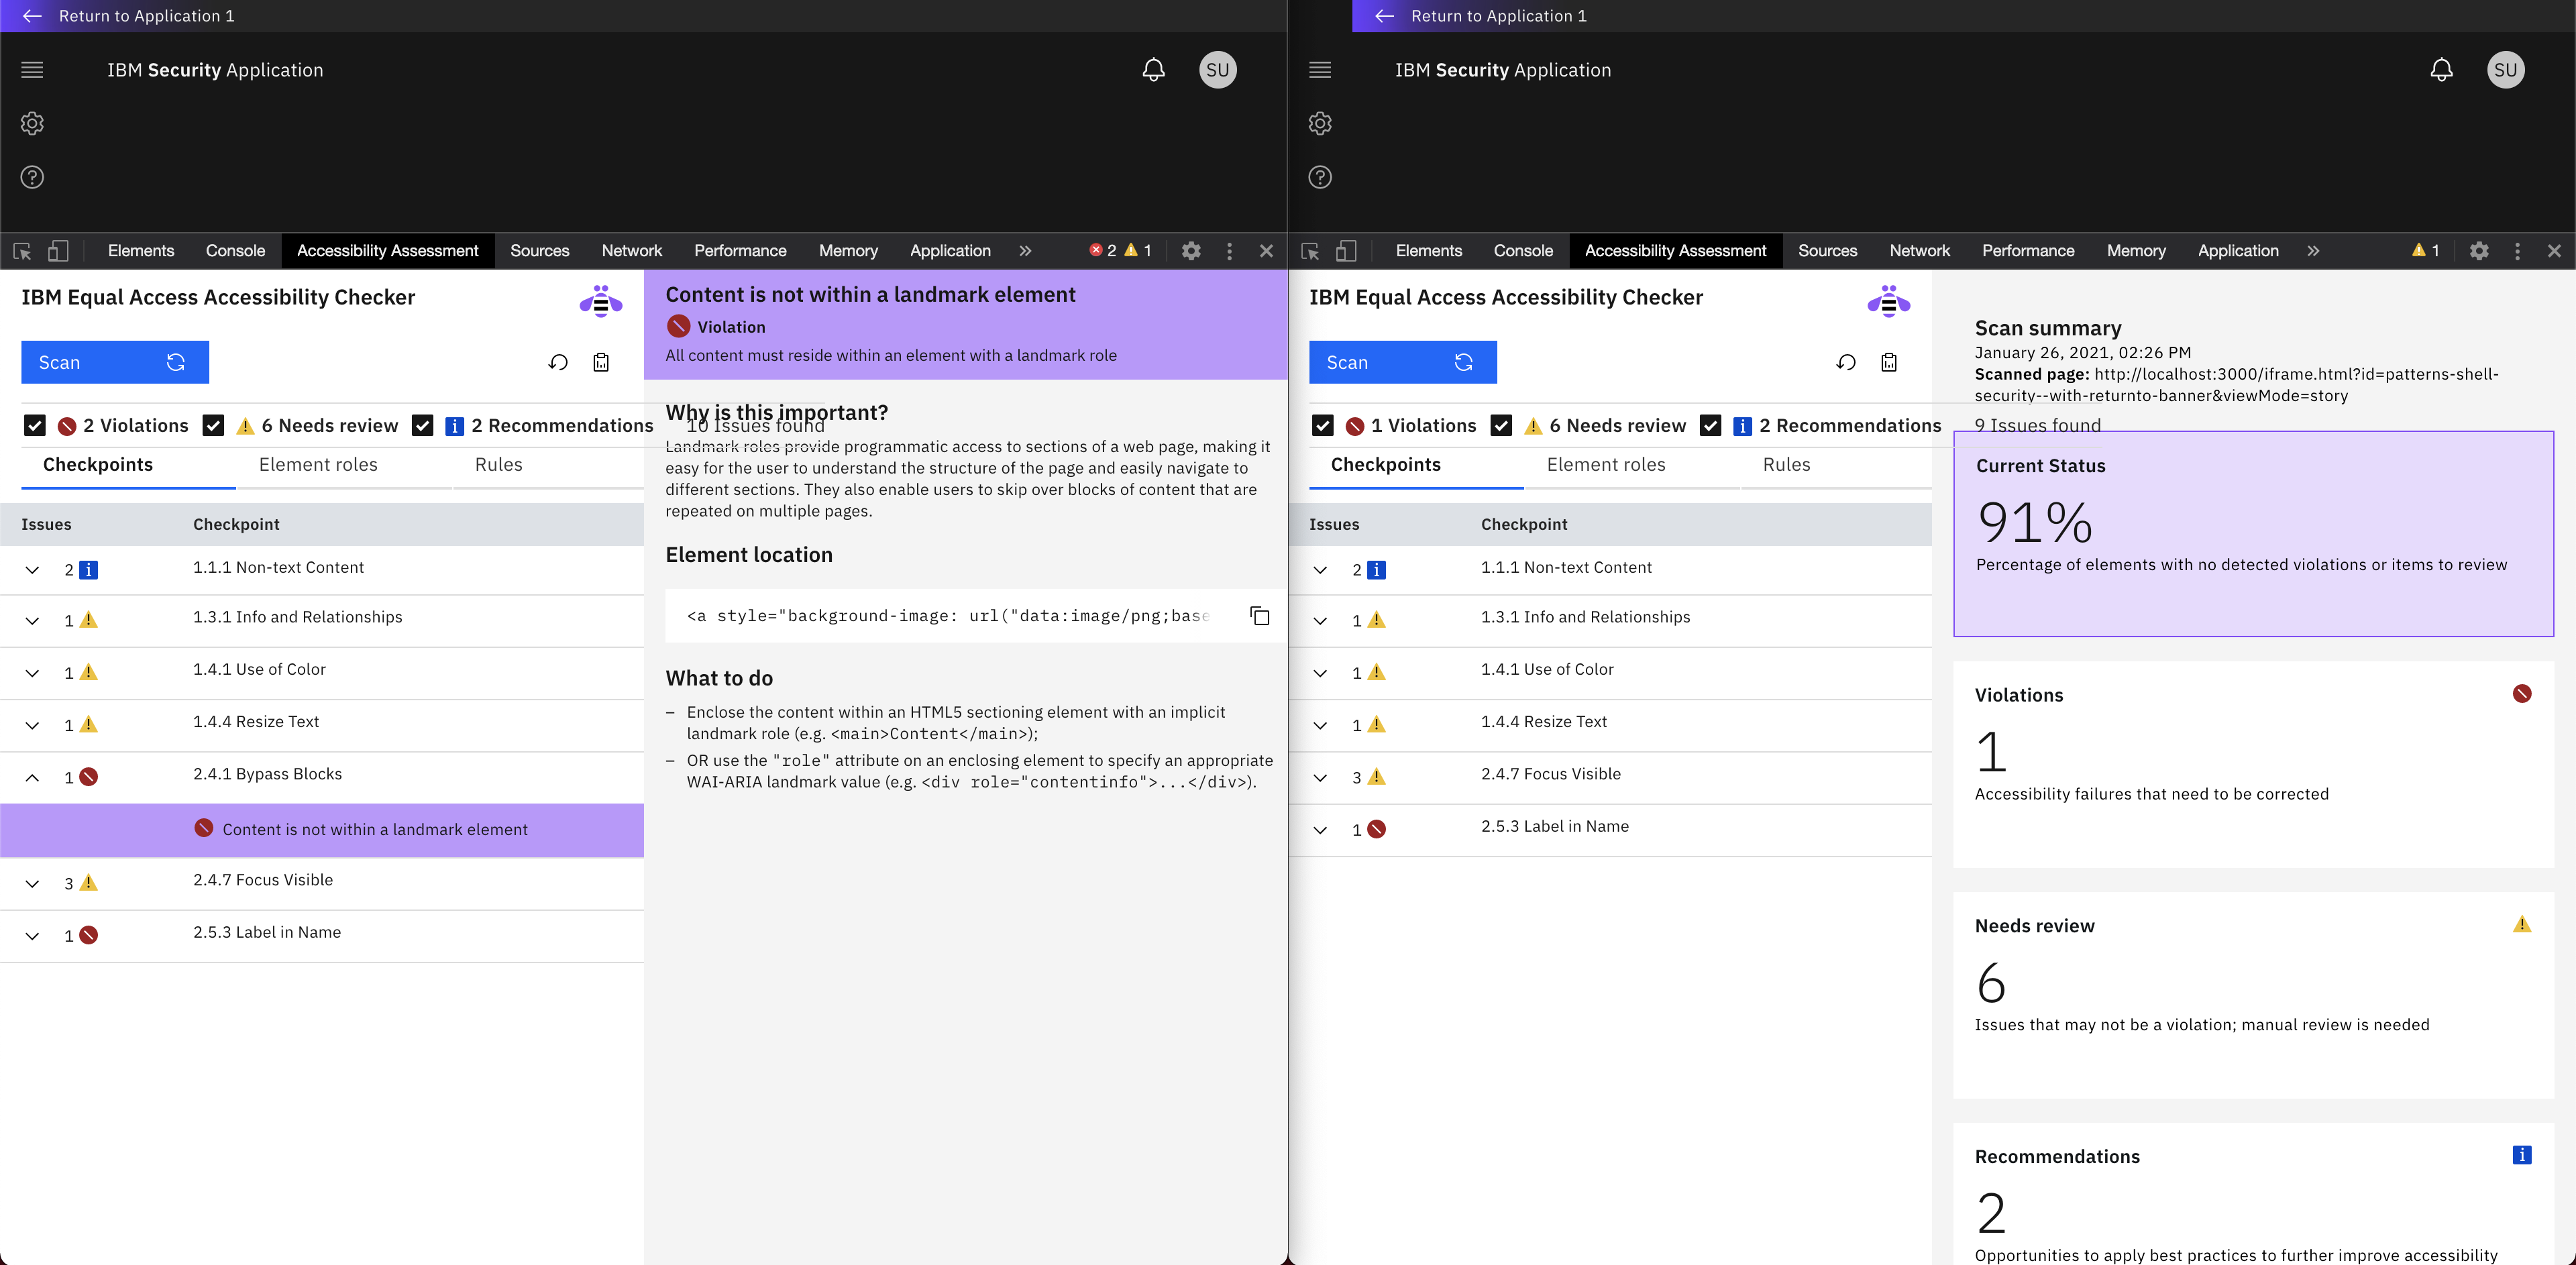Open notifications bell in left window
The height and width of the screenshot is (1265, 2576).
pos(1153,70)
